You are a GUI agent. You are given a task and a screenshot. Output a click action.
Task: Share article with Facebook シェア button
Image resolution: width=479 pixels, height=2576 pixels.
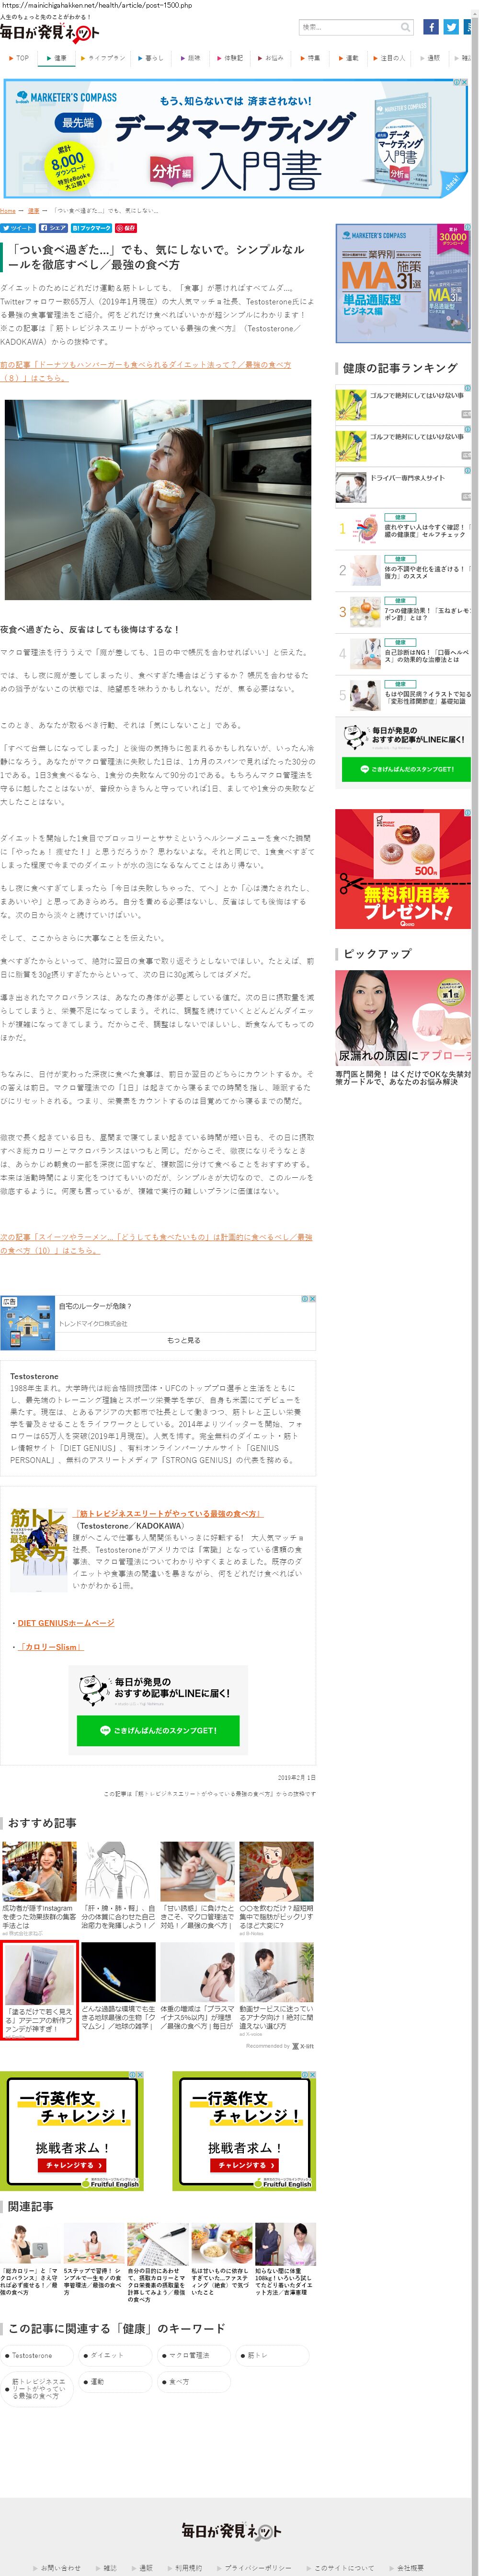pyautogui.click(x=53, y=228)
